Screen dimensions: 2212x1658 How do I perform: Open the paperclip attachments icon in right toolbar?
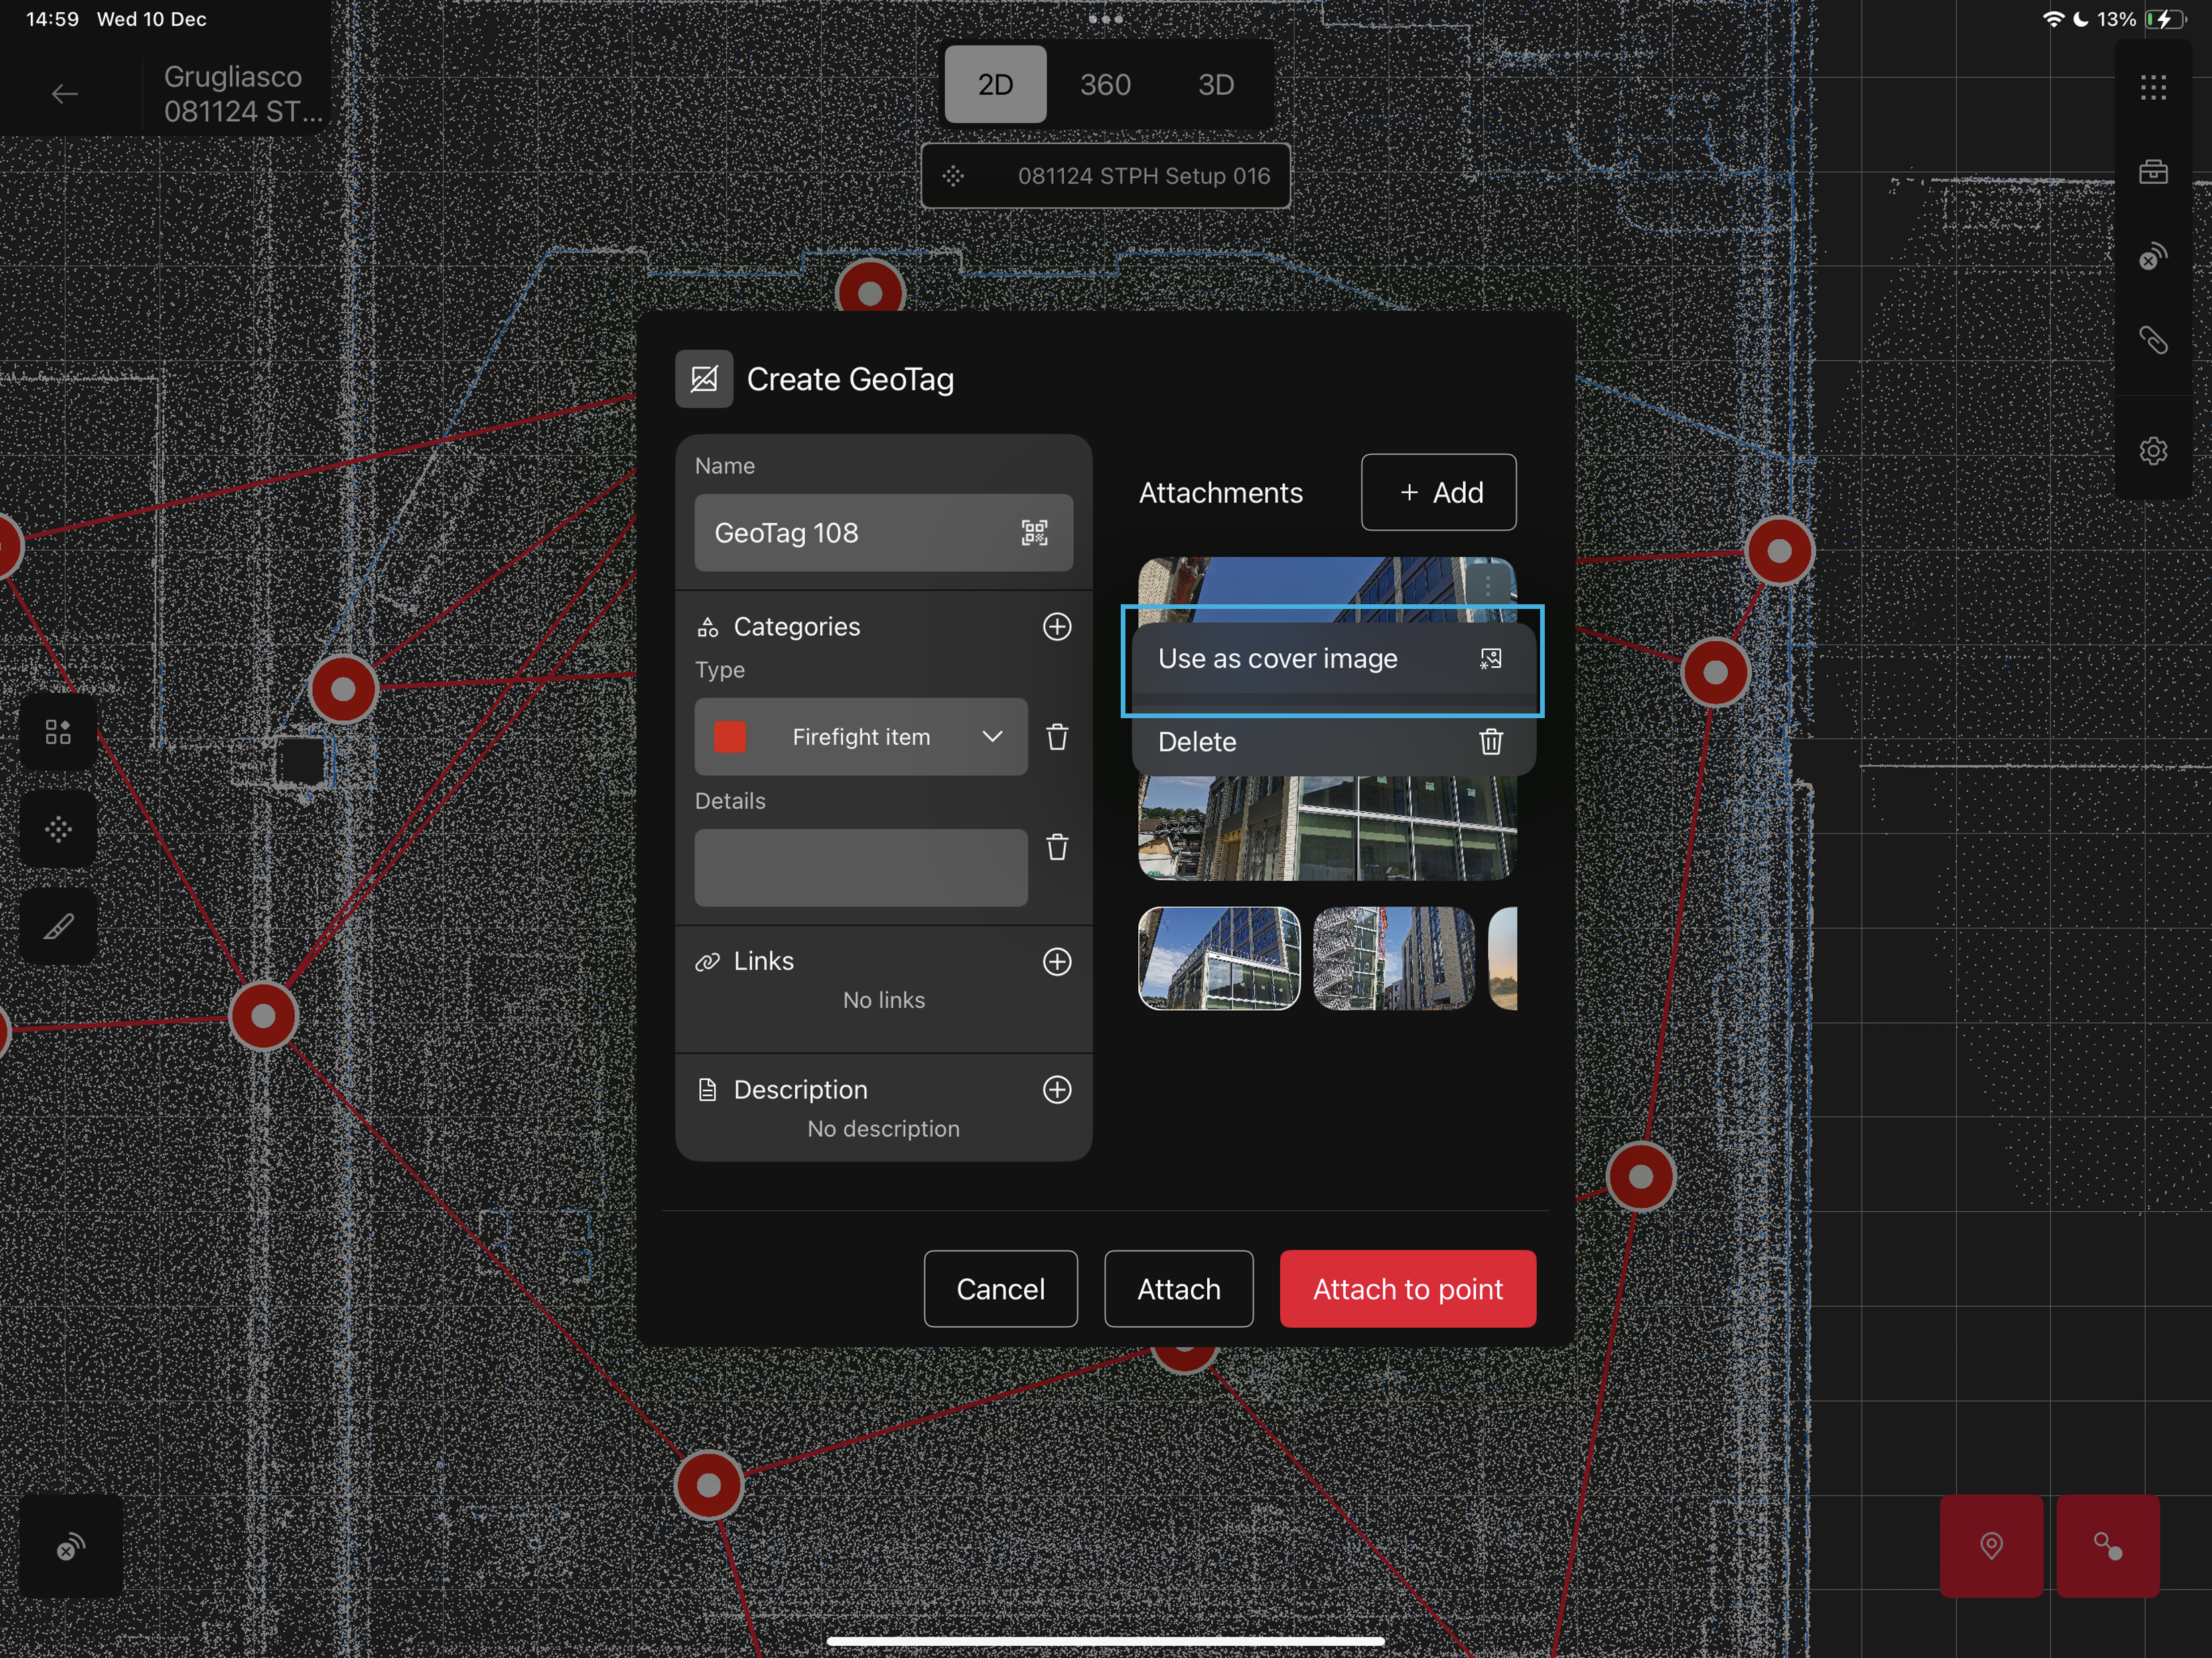click(2153, 341)
